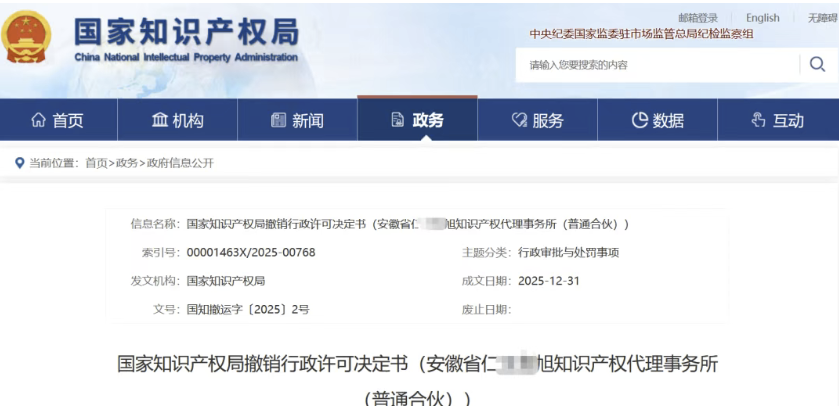Screen dimensions: 839x406
Task: Click the national emblem logo
Action: (x=27, y=40)
